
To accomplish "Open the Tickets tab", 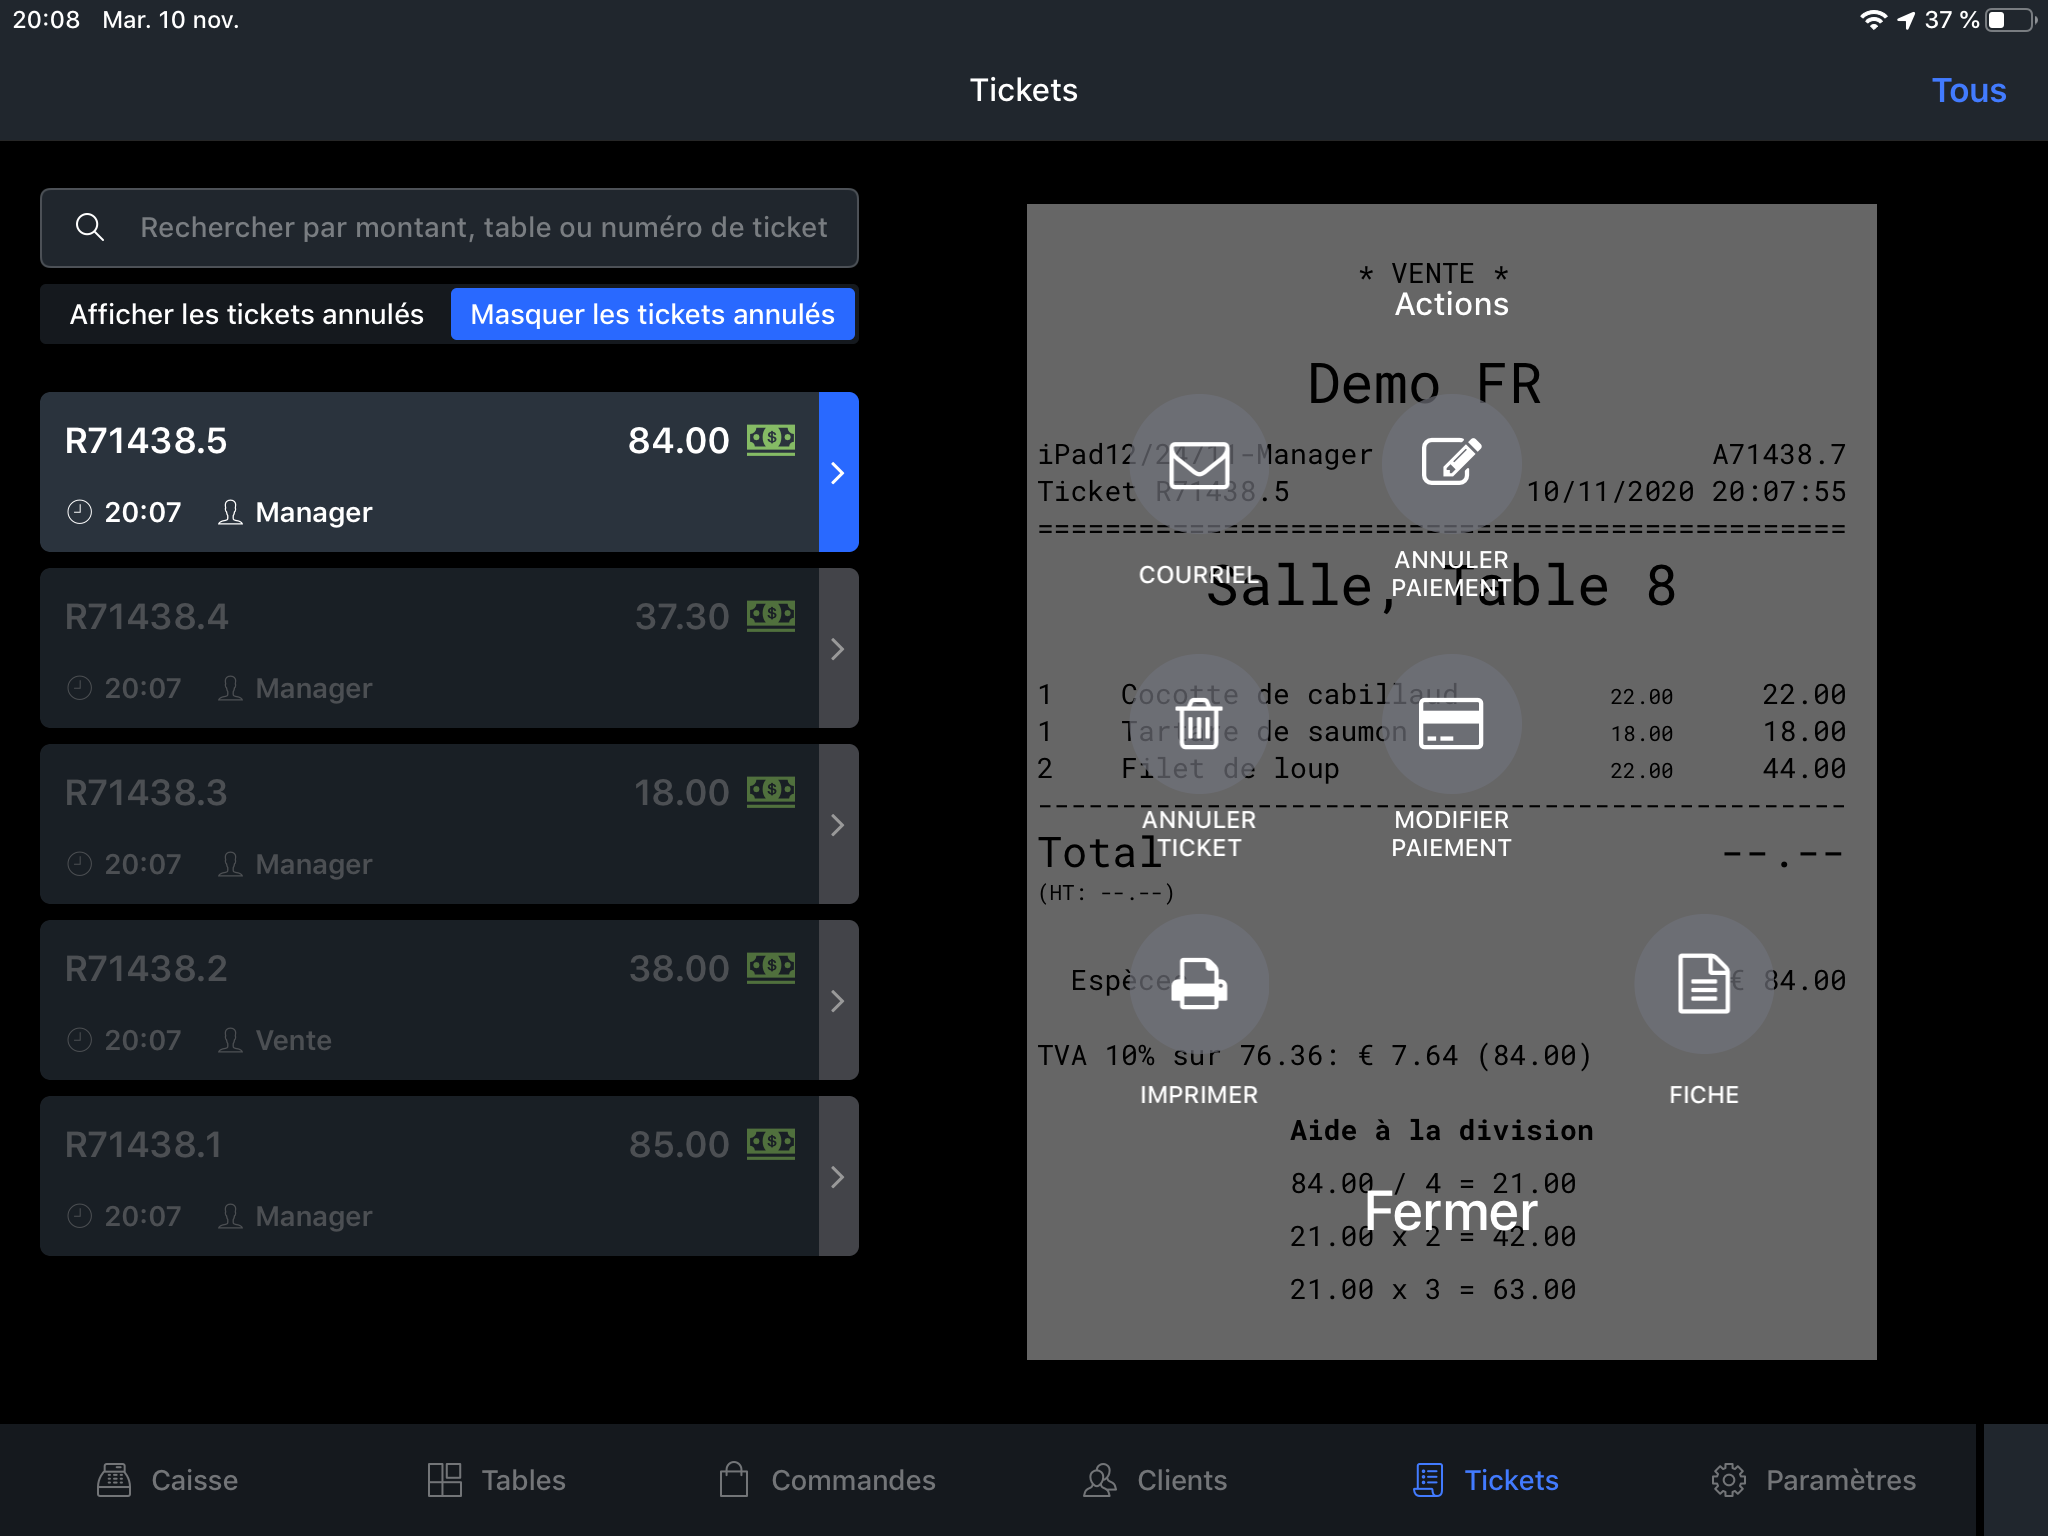I will click(1485, 1480).
